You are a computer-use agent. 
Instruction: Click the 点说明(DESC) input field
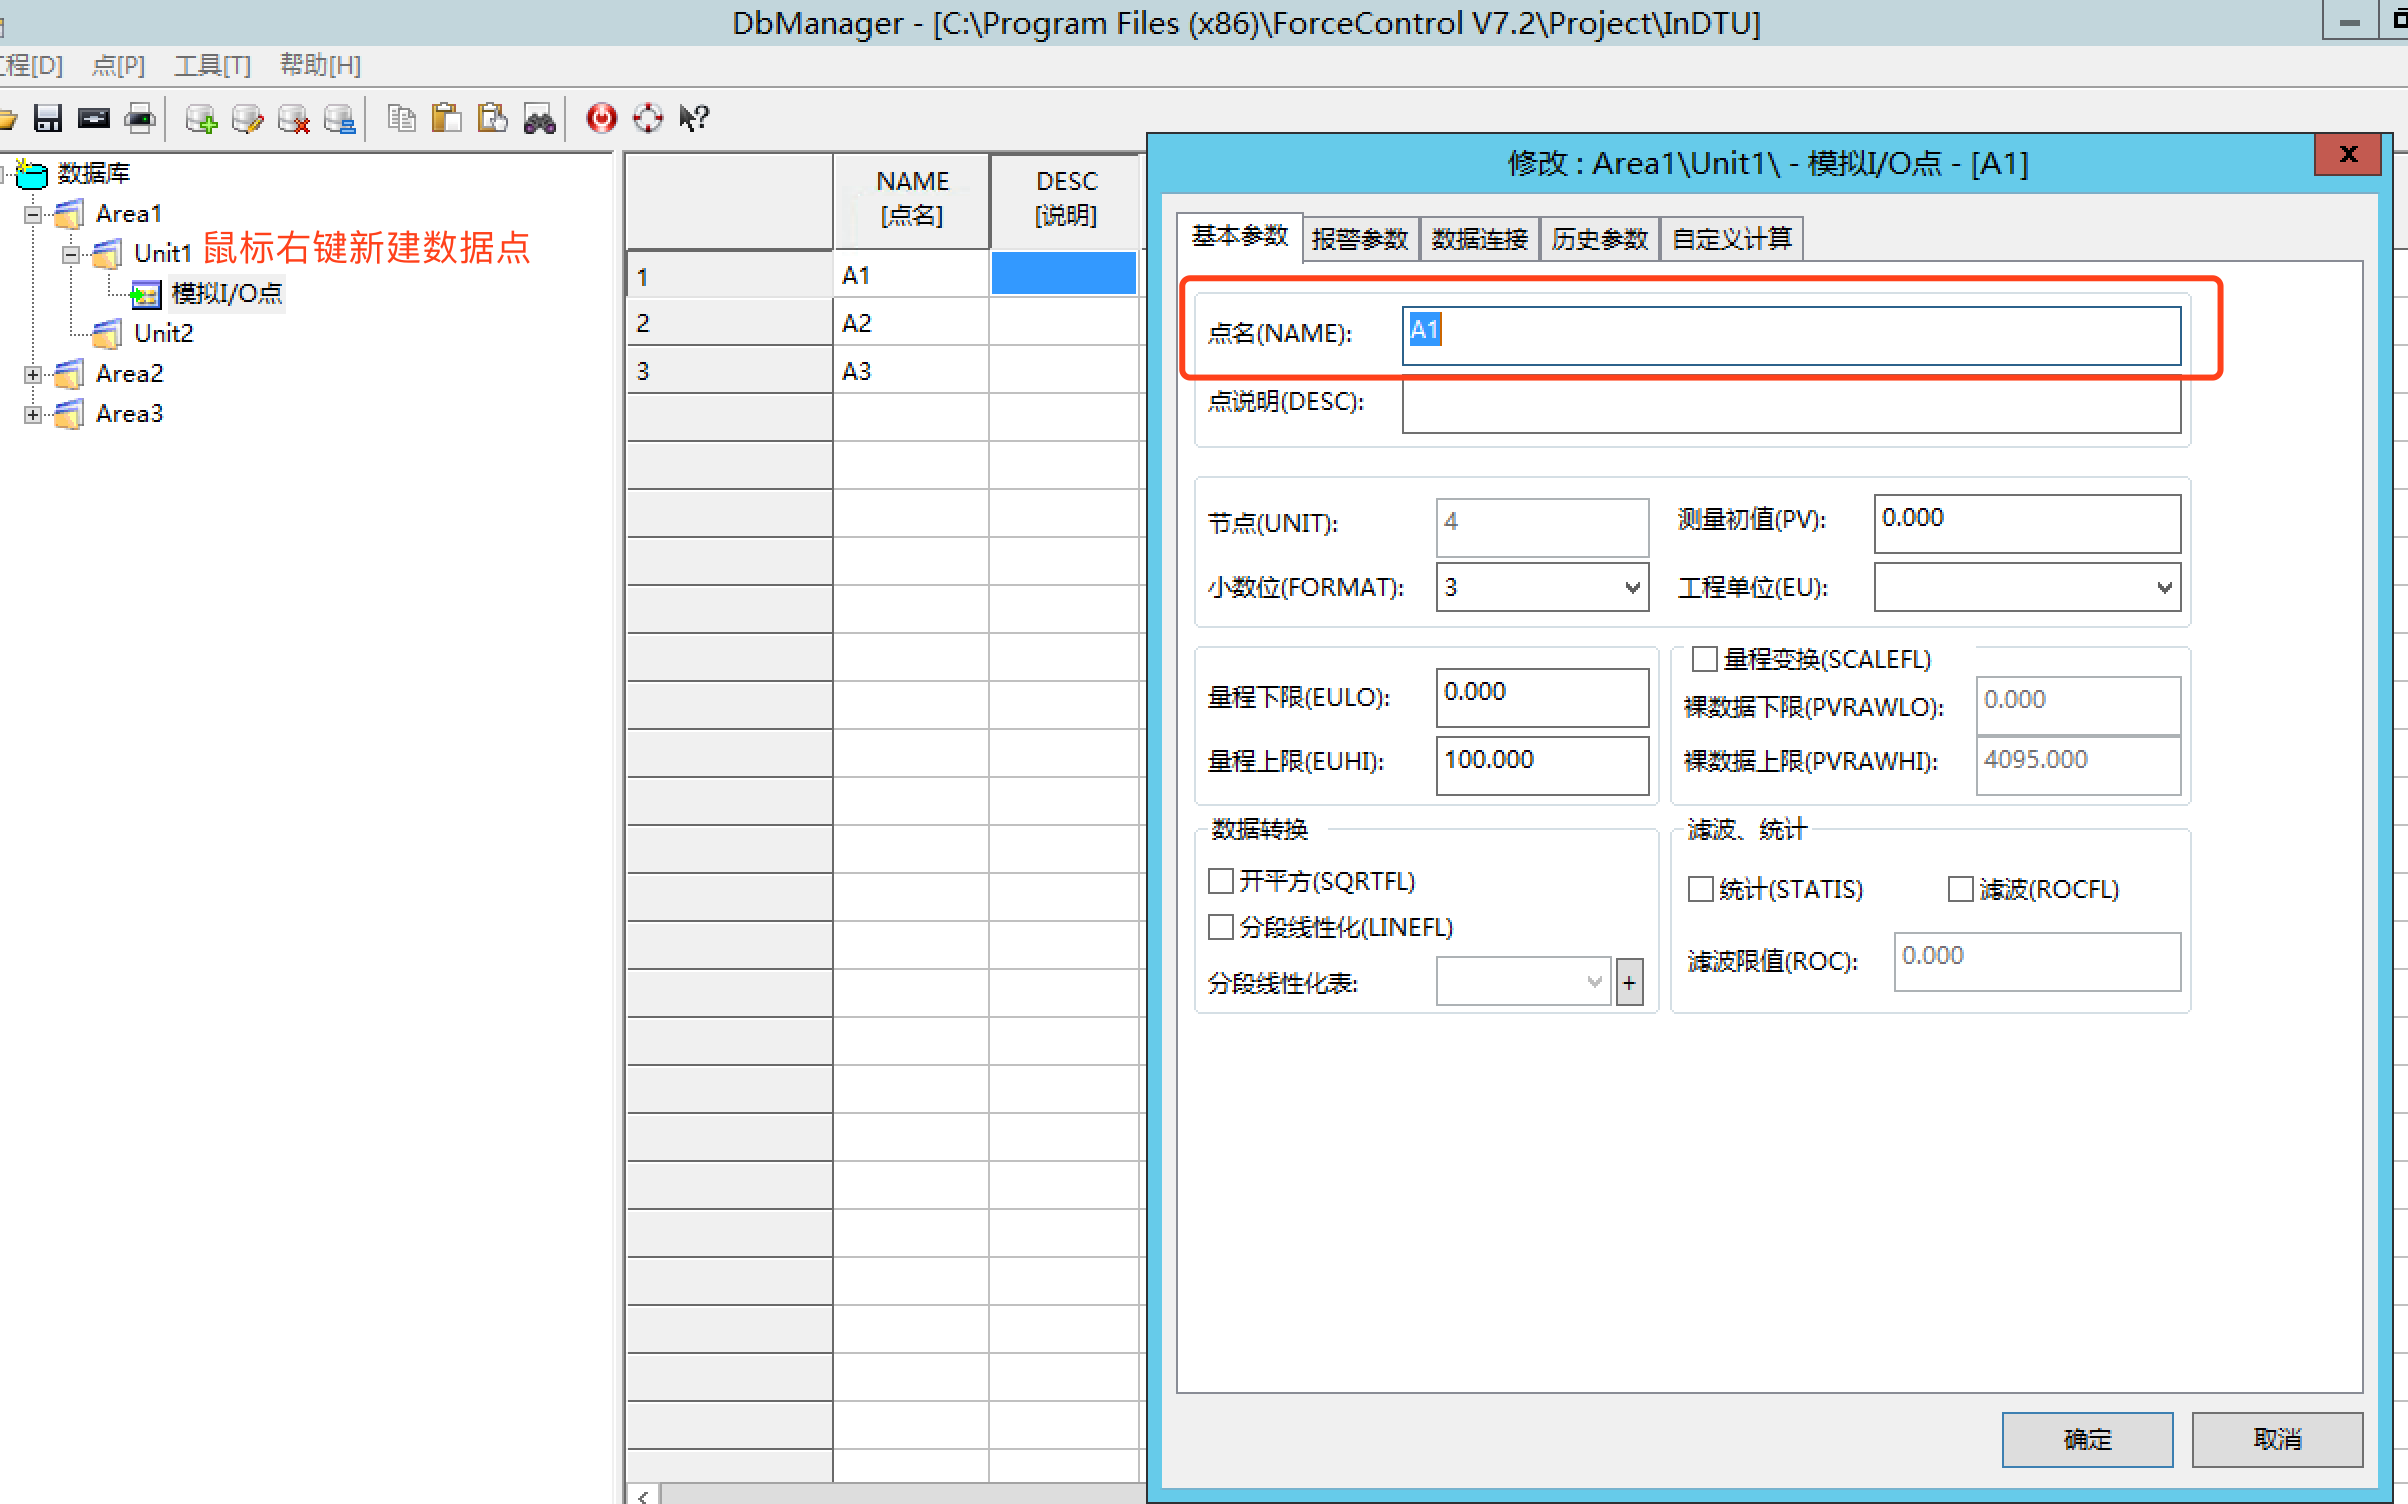[1790, 405]
